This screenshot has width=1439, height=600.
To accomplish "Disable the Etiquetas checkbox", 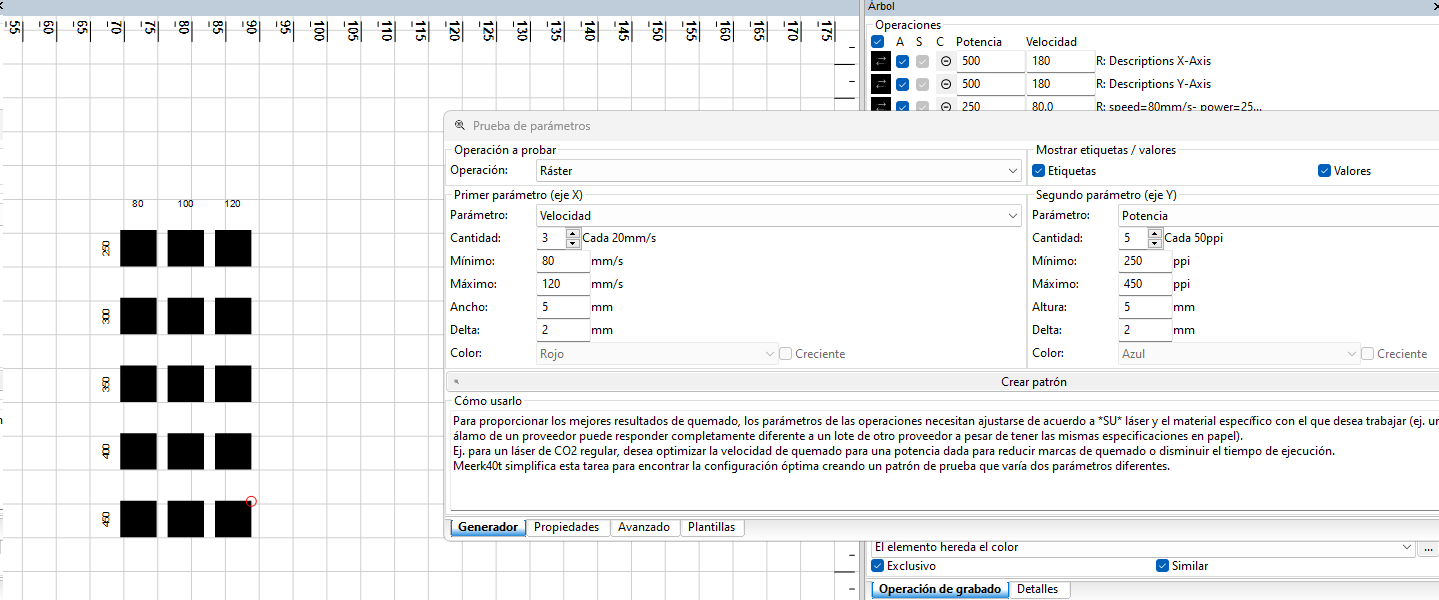I will click(x=1039, y=171).
